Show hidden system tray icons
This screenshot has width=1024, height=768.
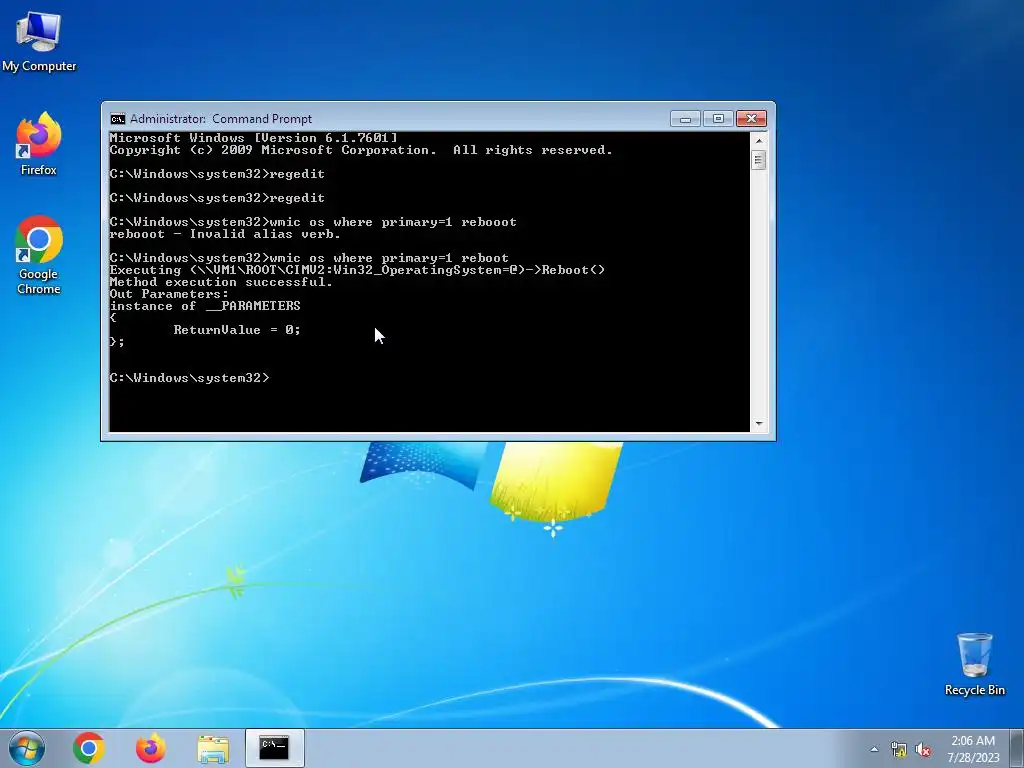pyautogui.click(x=874, y=749)
